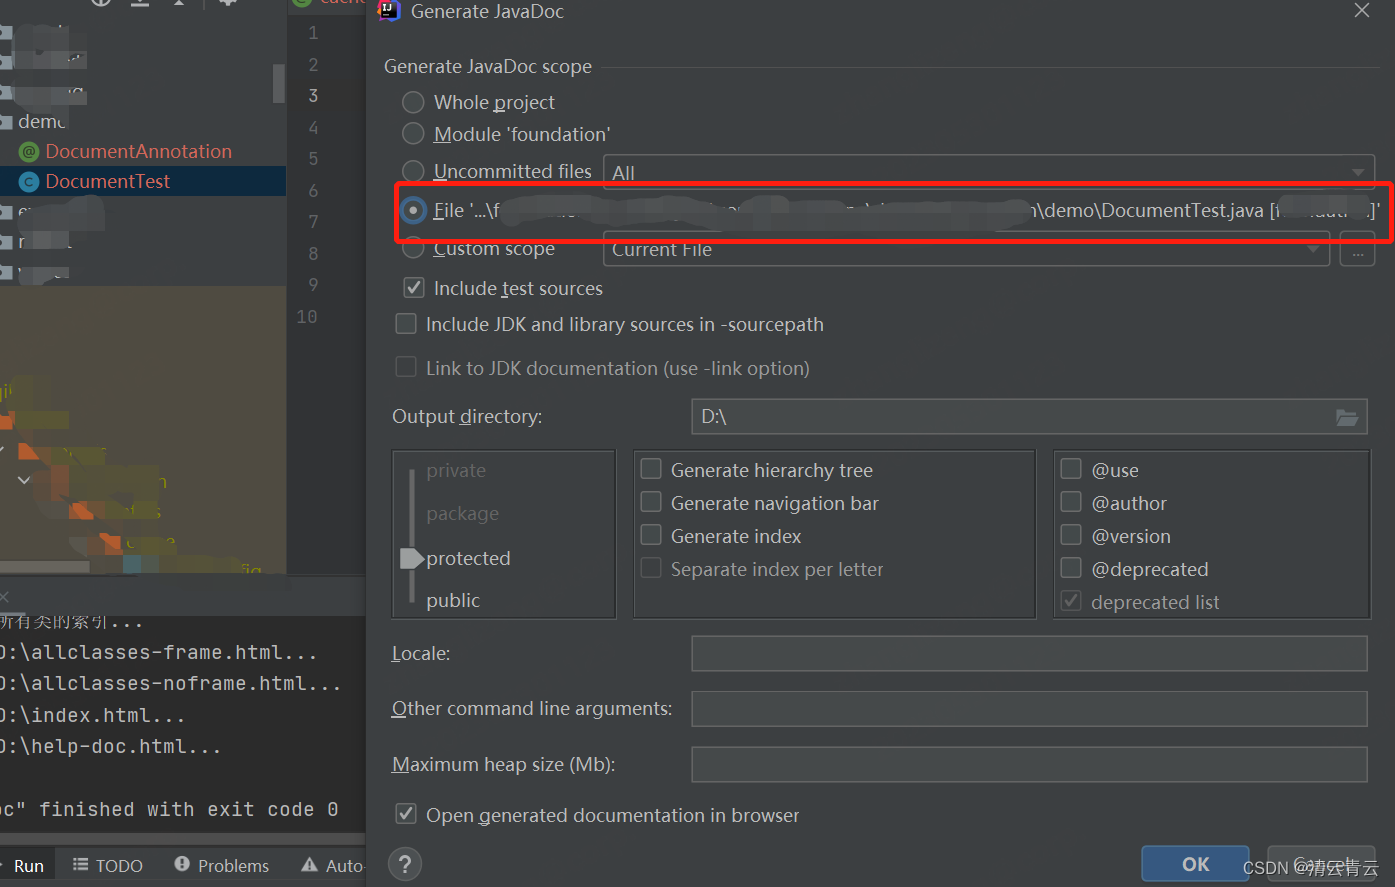
Task: Choose the Custom scope radio button
Action: click(x=413, y=248)
